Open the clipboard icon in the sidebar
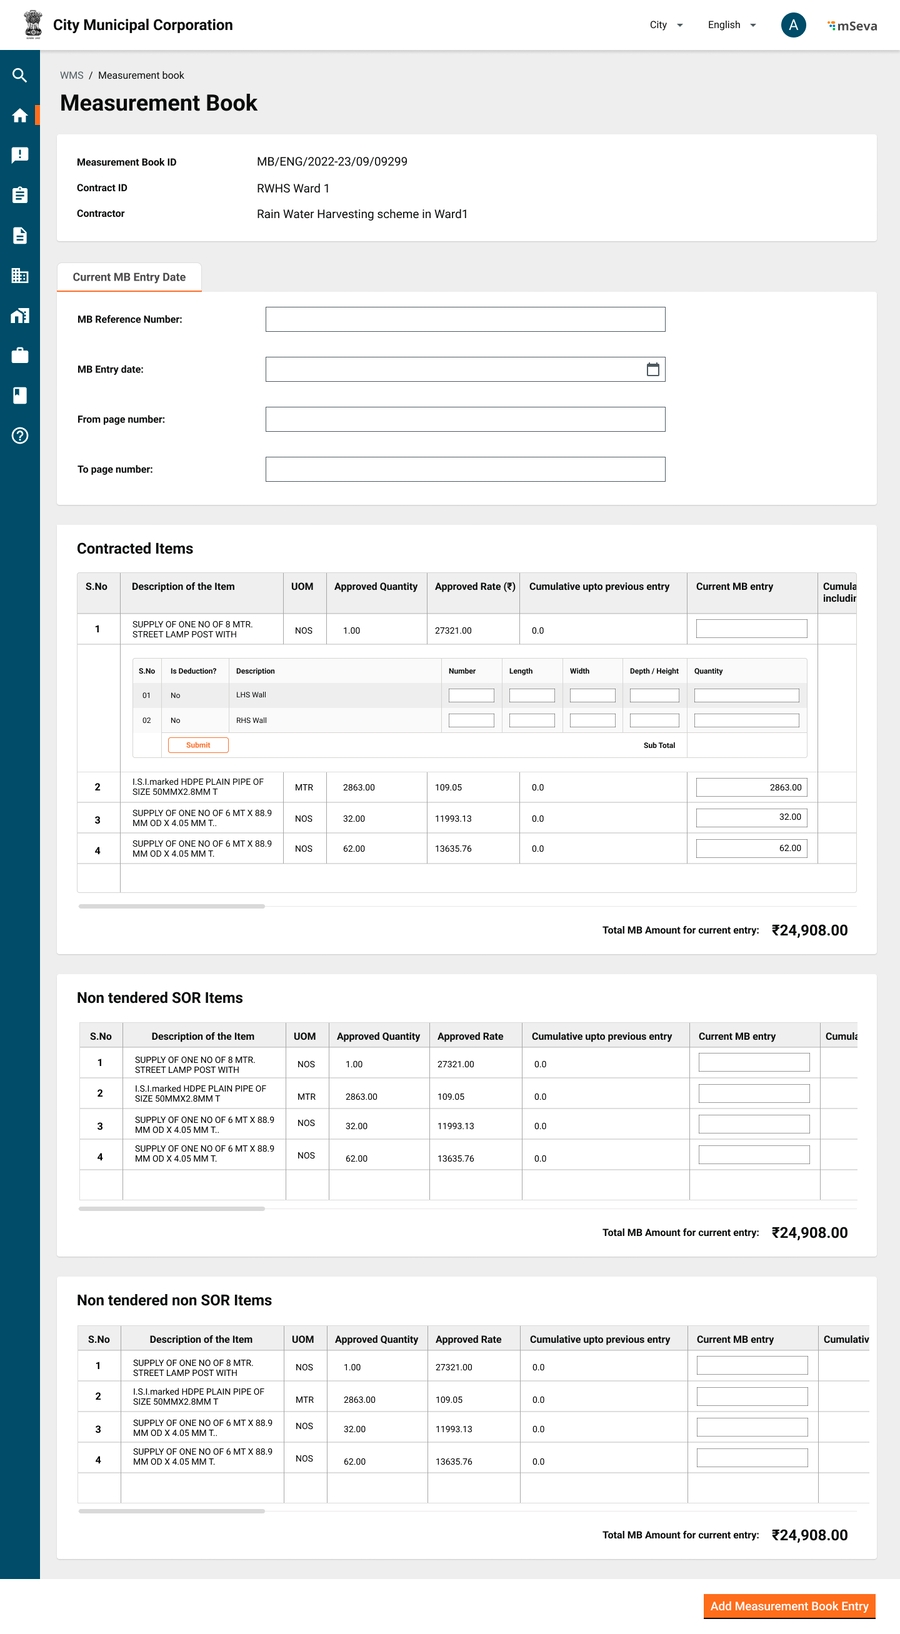This screenshot has width=900, height=1634. click(x=19, y=195)
